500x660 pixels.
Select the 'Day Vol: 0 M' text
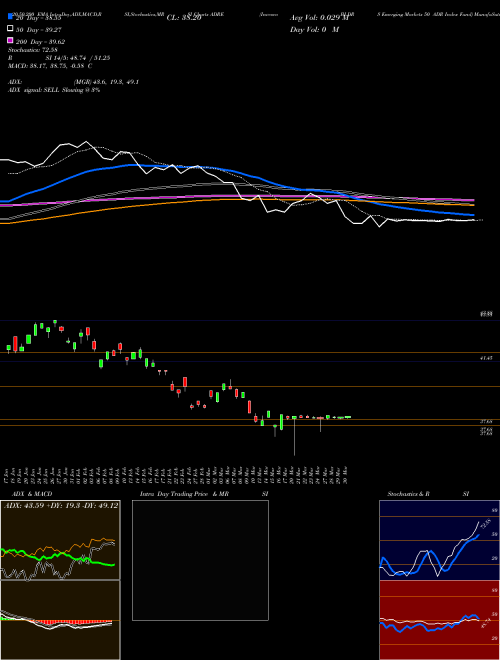point(314,30)
